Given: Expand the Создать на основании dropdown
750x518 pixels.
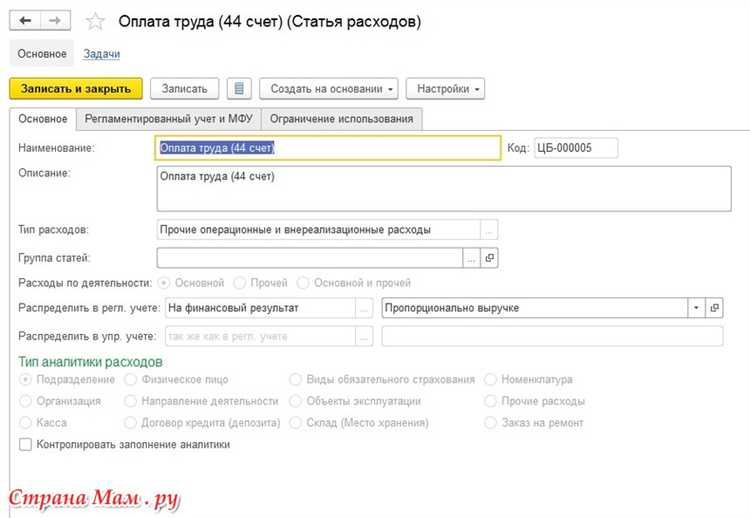Looking at the screenshot, I should point(329,88).
